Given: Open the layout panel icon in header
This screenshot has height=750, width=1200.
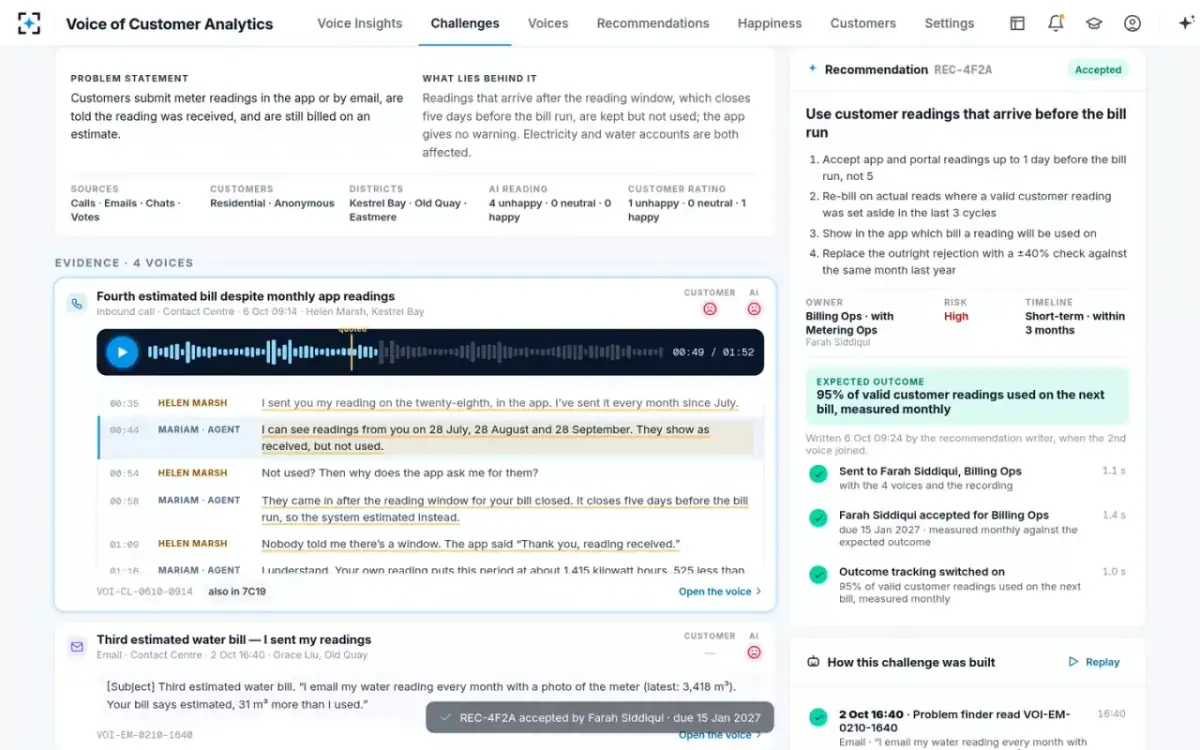Looking at the screenshot, I should tap(1017, 23).
